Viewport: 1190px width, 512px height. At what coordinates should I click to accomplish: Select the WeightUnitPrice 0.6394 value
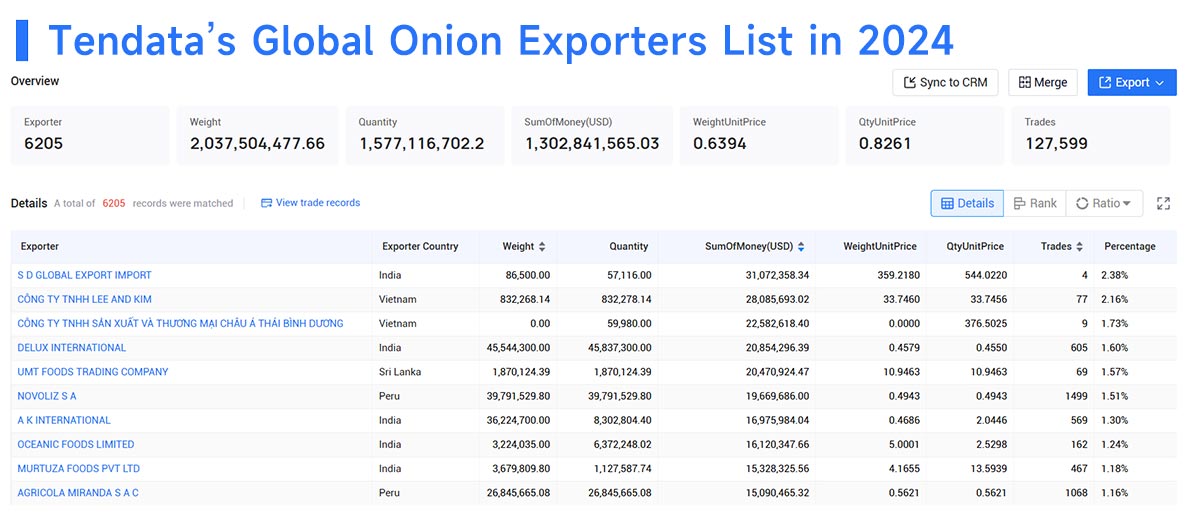click(719, 143)
